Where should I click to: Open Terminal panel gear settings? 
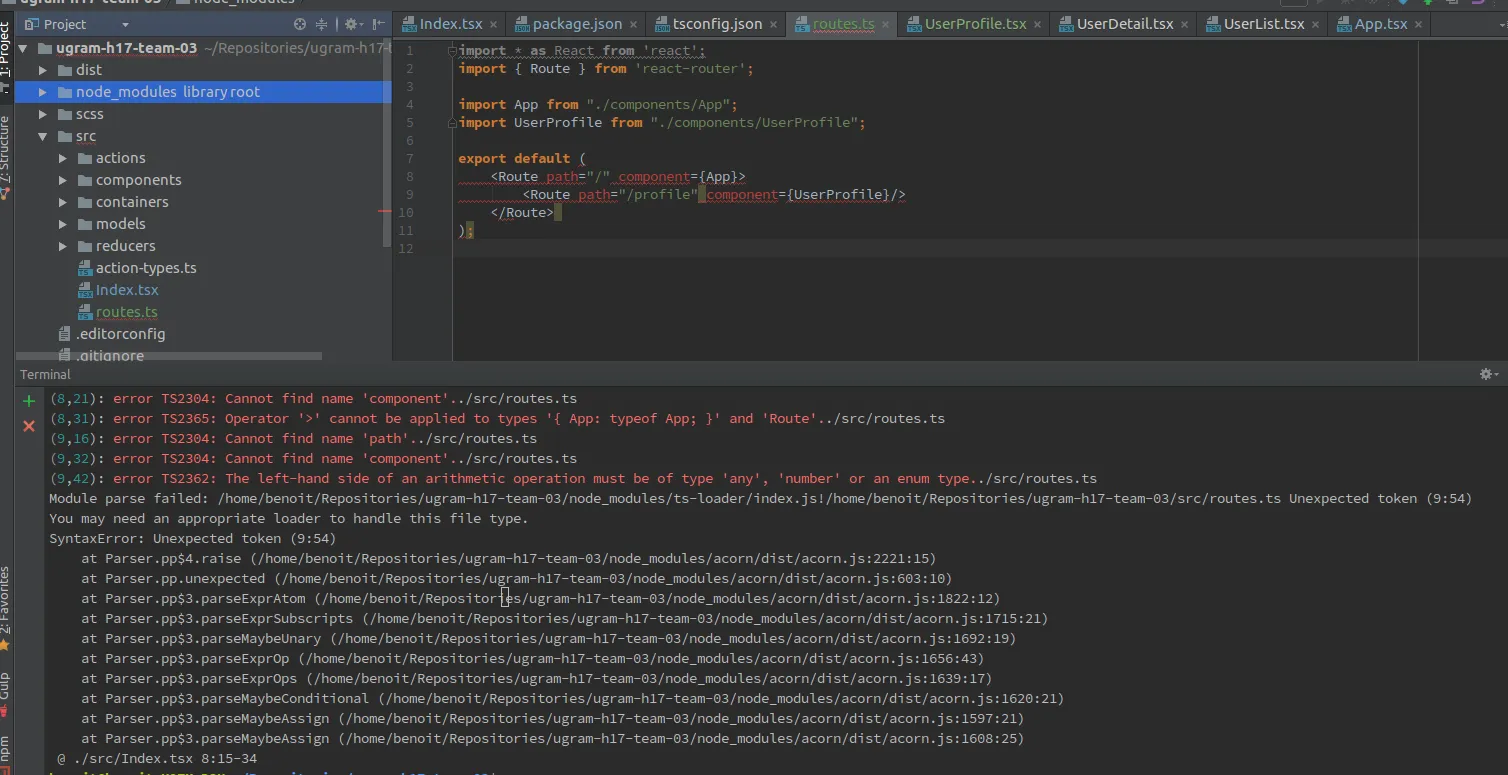[x=1486, y=374]
